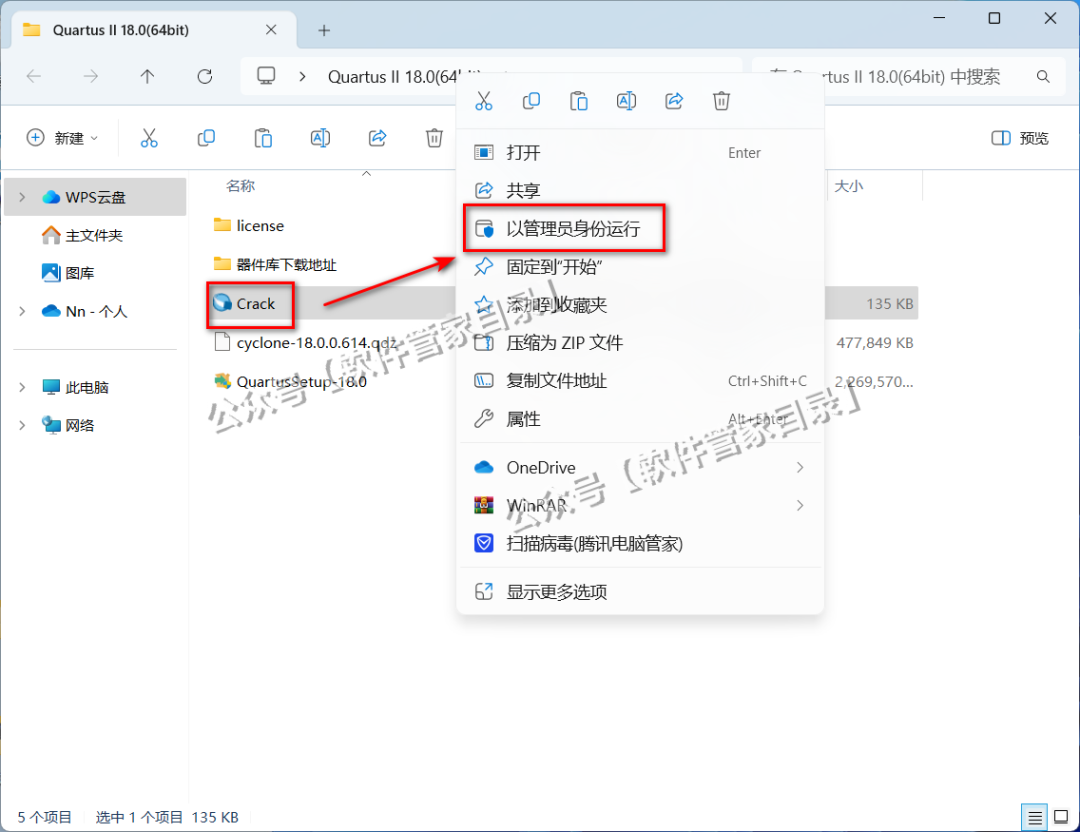Click the Refresh icon in the navigation bar
1080x832 pixels.
[x=204, y=76]
